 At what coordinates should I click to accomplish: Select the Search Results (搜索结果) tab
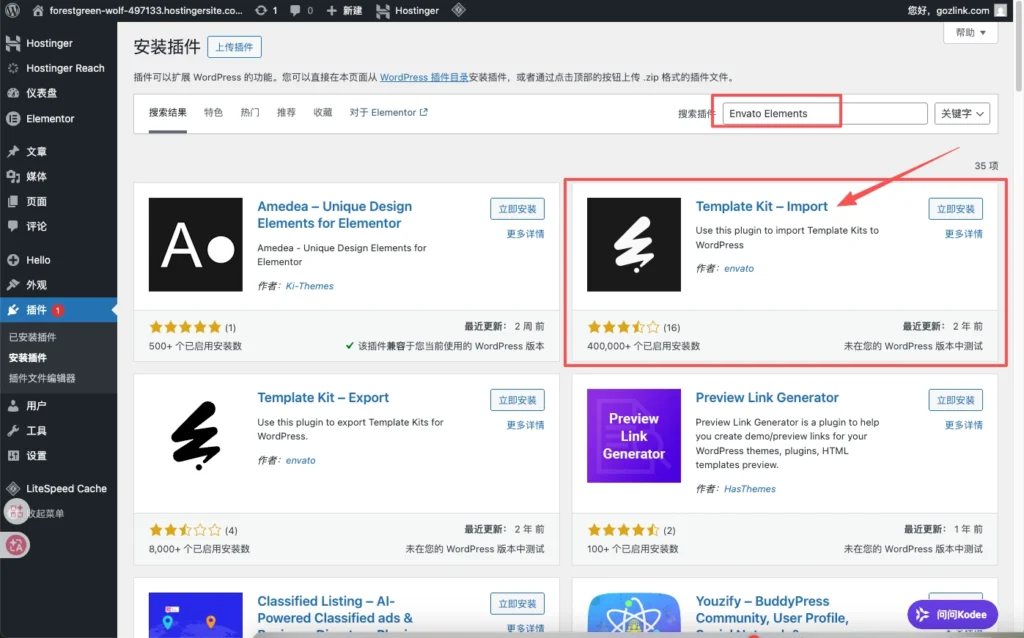click(168, 113)
